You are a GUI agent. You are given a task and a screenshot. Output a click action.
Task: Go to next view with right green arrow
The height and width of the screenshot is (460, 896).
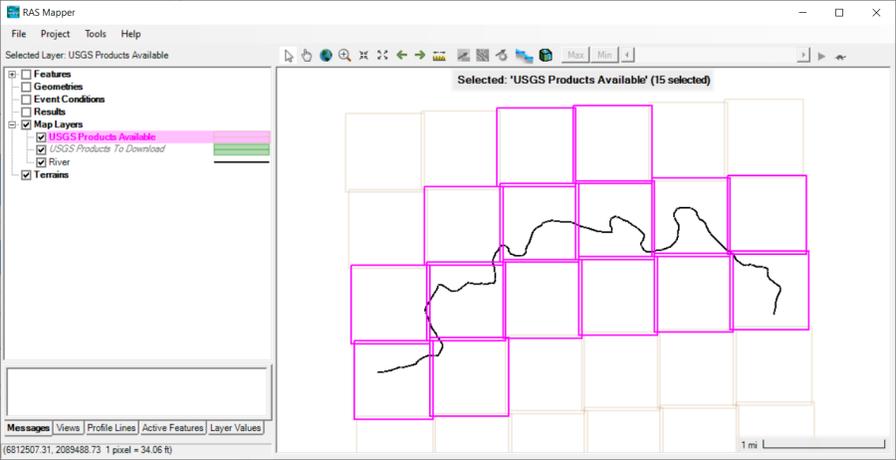pos(420,55)
